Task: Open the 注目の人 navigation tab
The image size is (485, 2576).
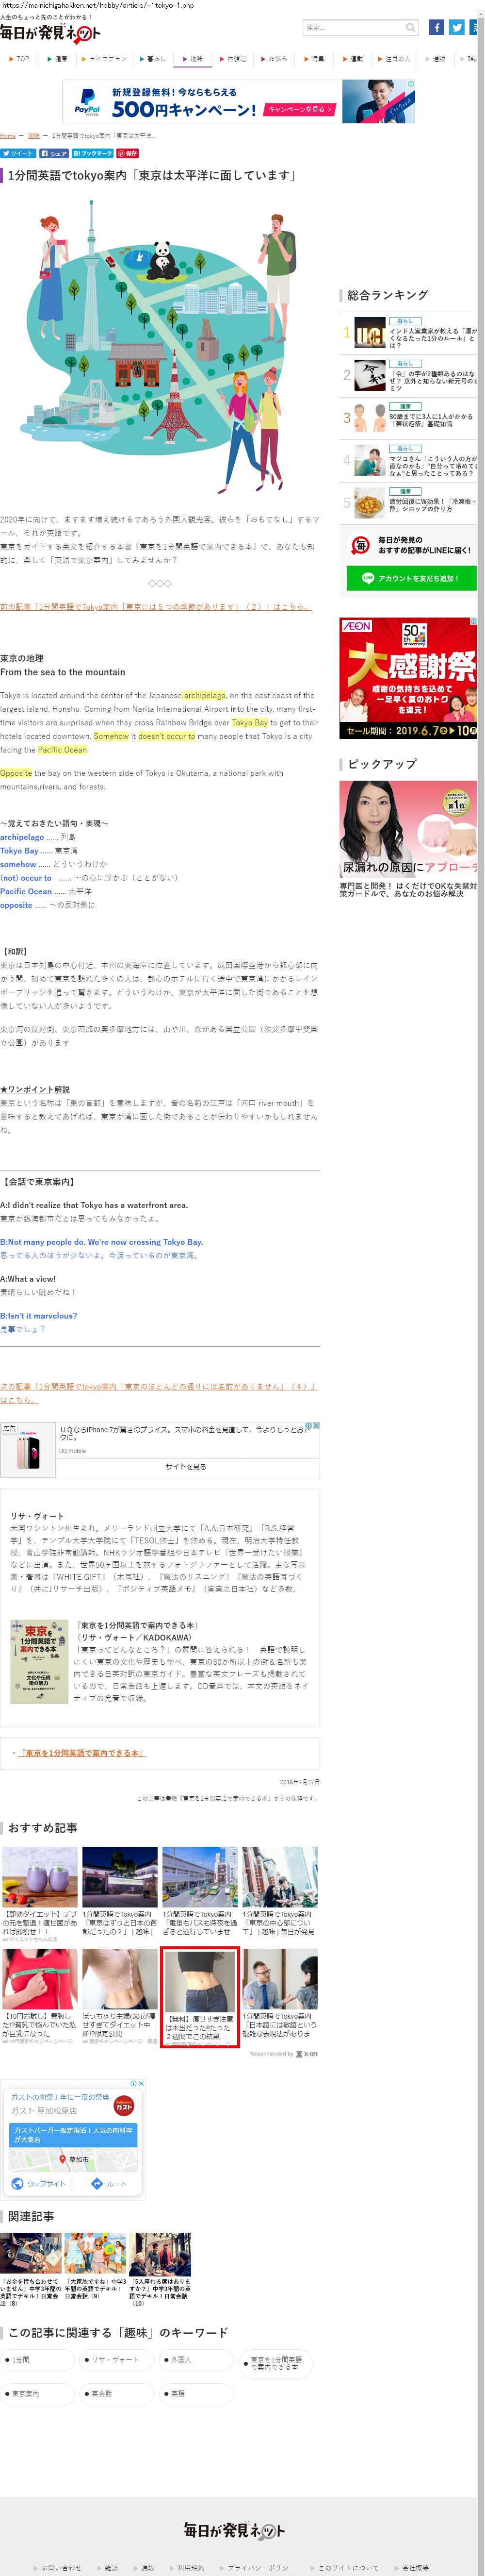Action: (x=395, y=59)
